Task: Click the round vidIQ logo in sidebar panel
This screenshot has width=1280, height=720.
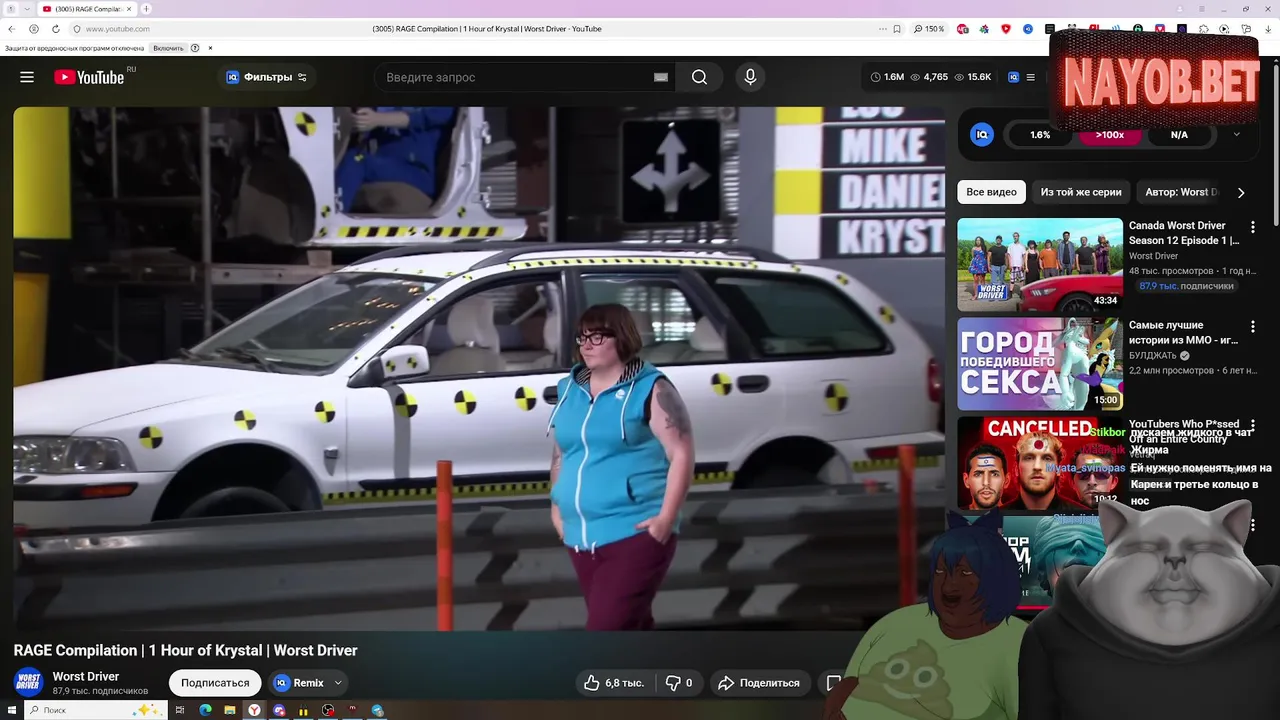Action: [982, 134]
